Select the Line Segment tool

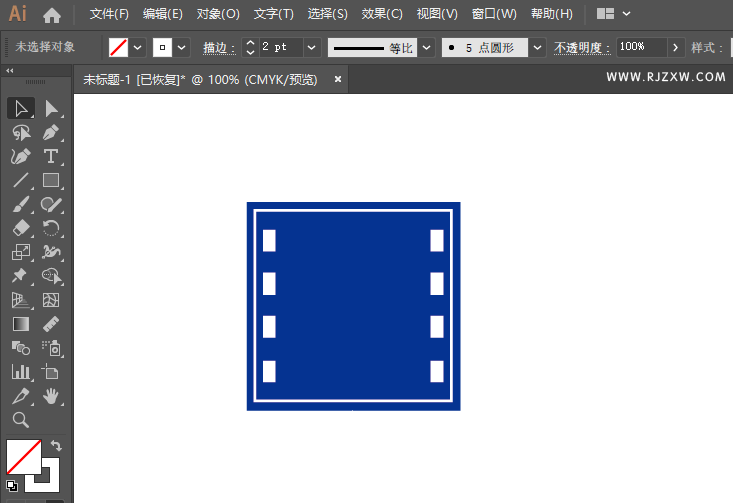pyautogui.click(x=21, y=180)
